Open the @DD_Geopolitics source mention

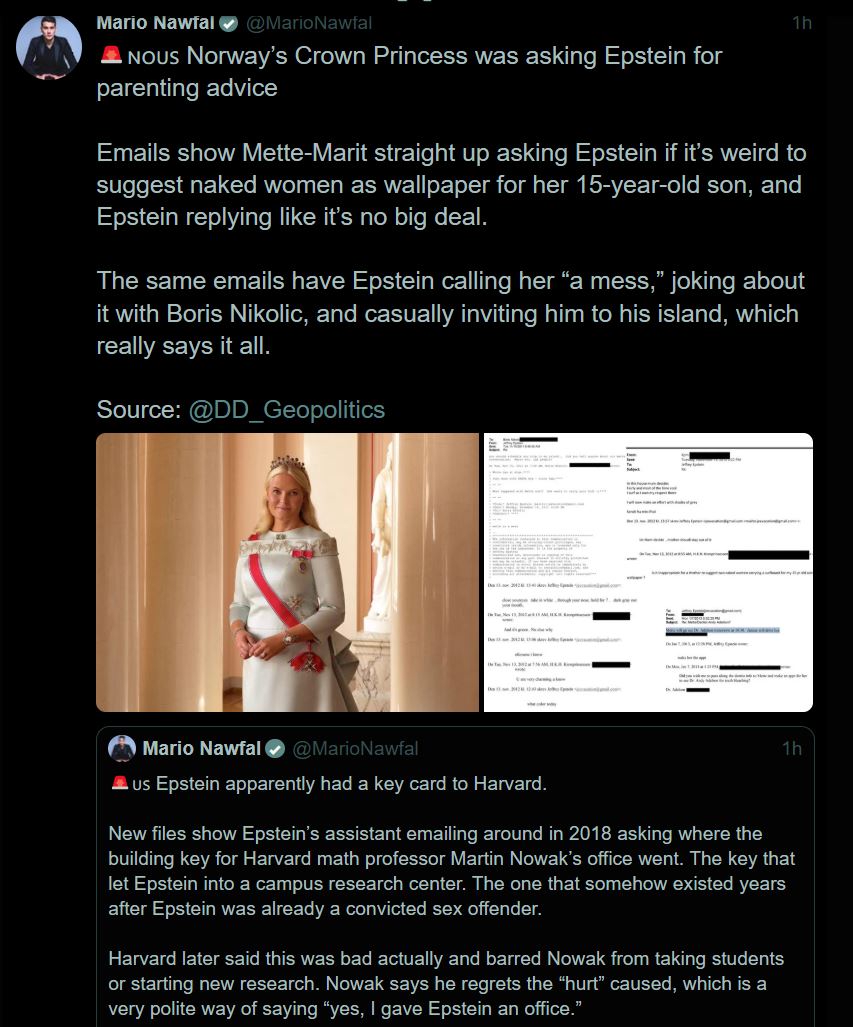click(x=286, y=409)
